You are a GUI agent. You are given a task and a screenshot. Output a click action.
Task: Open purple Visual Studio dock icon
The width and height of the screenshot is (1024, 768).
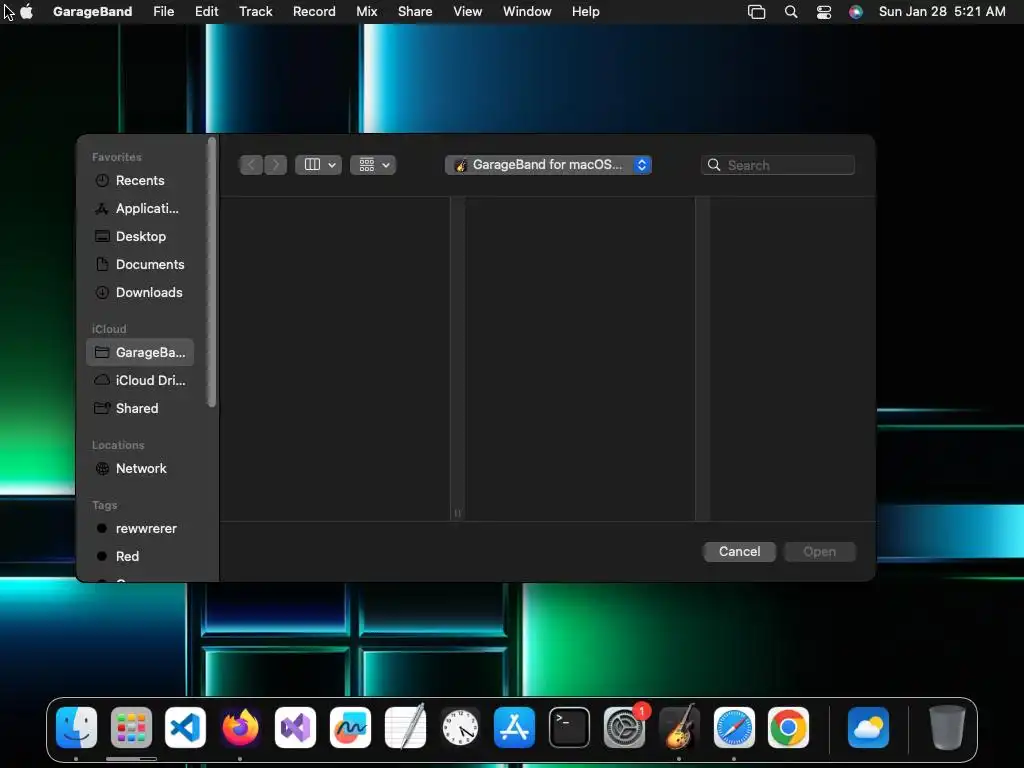pyautogui.click(x=295, y=727)
